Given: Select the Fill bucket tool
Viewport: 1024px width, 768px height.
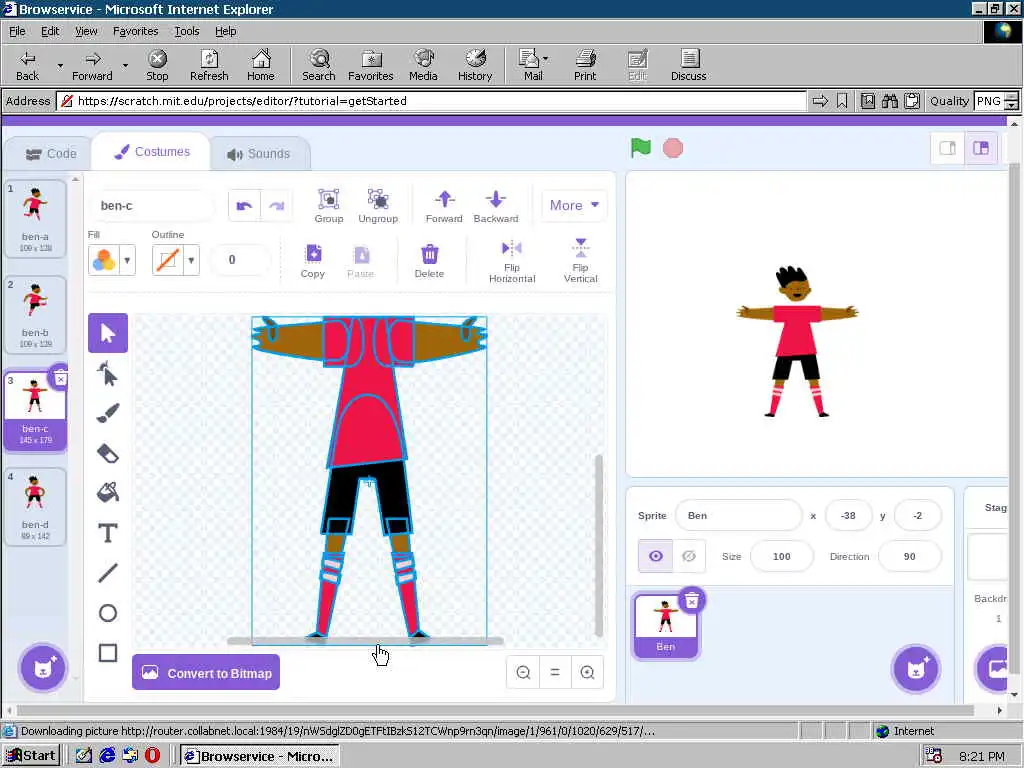Looking at the screenshot, I should [x=108, y=492].
